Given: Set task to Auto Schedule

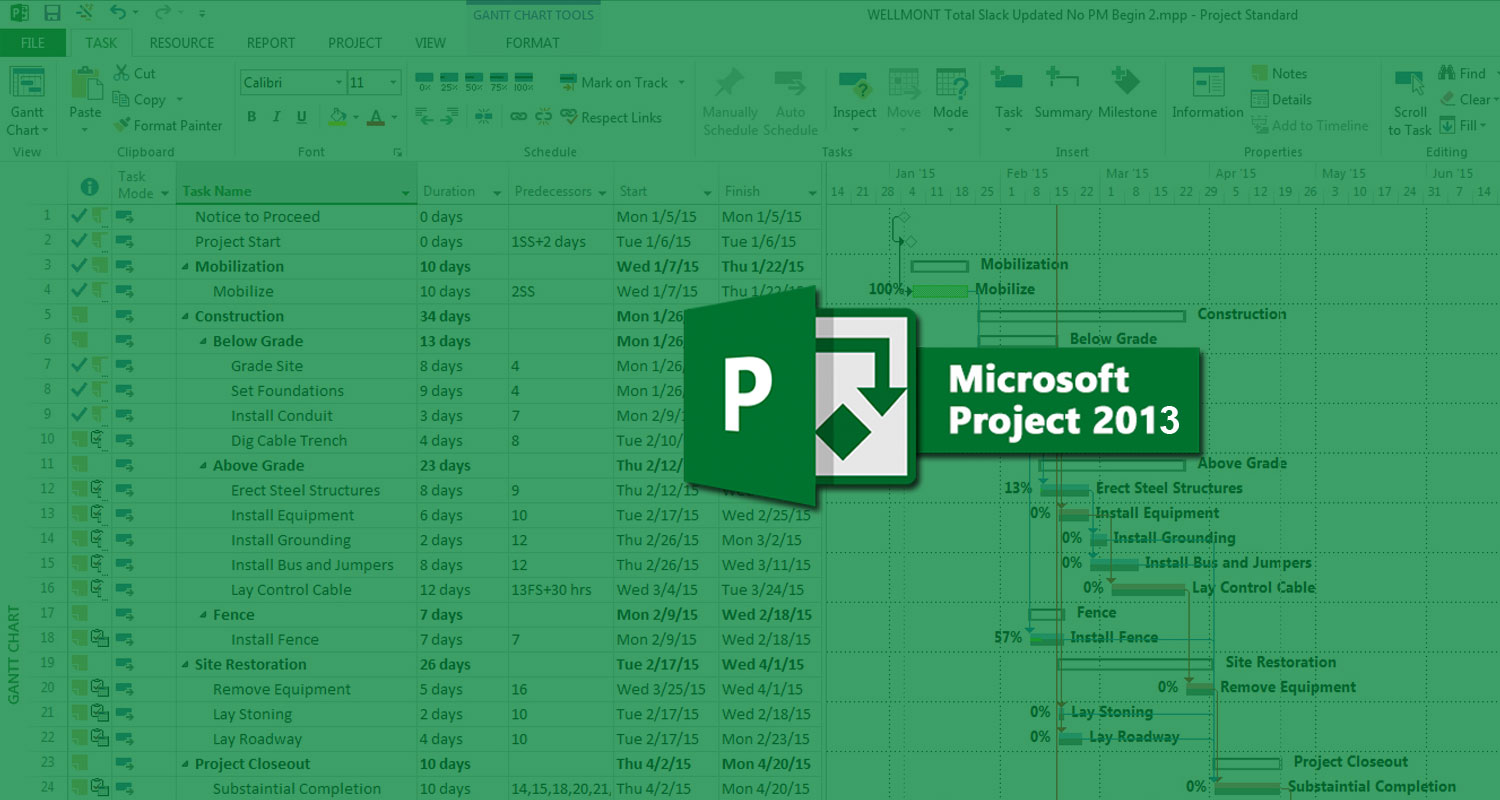Looking at the screenshot, I should click(790, 102).
